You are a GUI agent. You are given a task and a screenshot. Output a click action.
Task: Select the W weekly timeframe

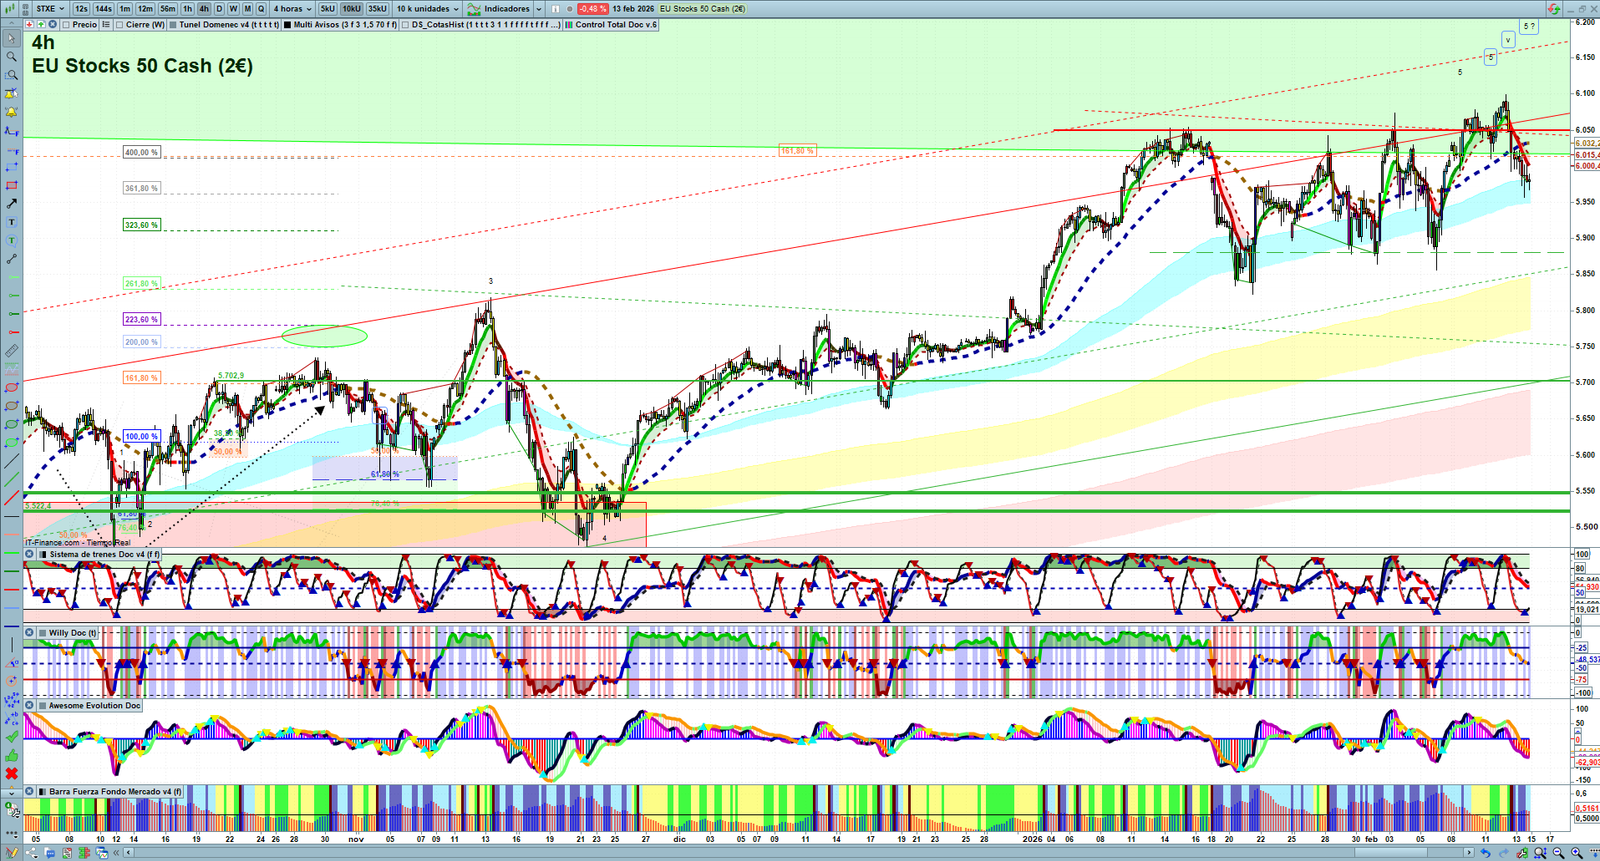coord(233,9)
